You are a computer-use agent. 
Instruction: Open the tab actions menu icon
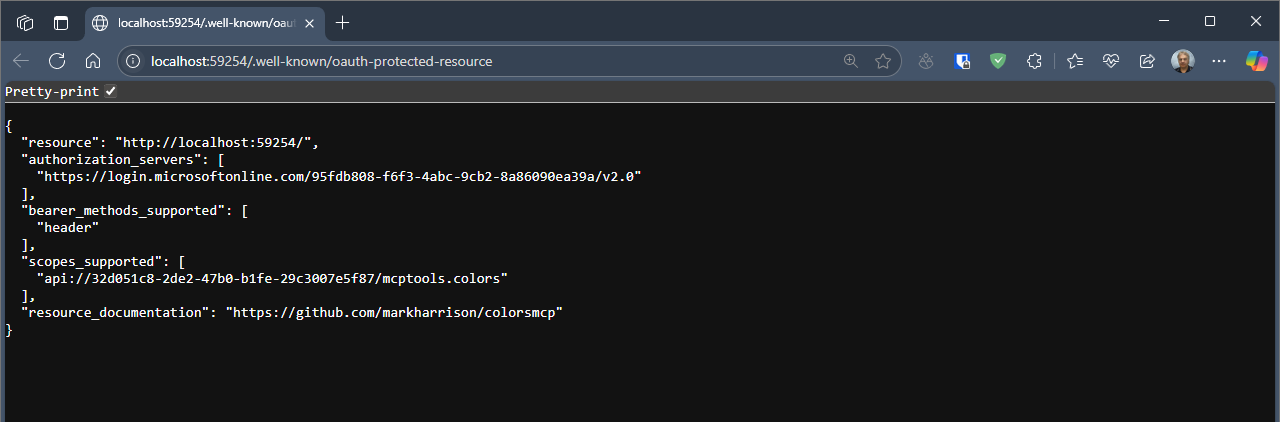tap(61, 22)
